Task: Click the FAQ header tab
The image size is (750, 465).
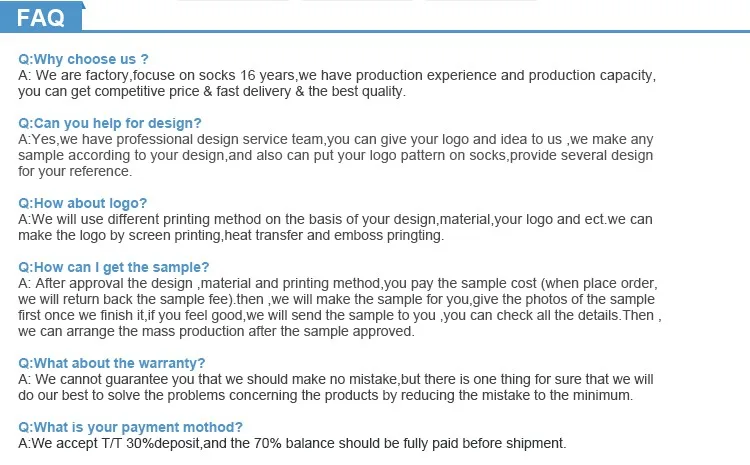Action: pos(40,17)
